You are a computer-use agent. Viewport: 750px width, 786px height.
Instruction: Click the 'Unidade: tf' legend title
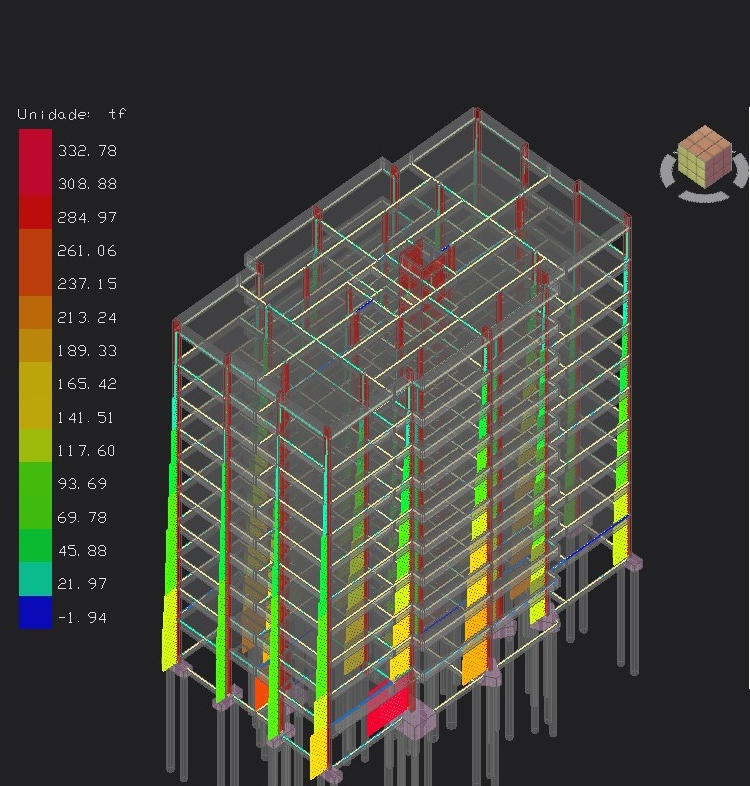coord(72,114)
